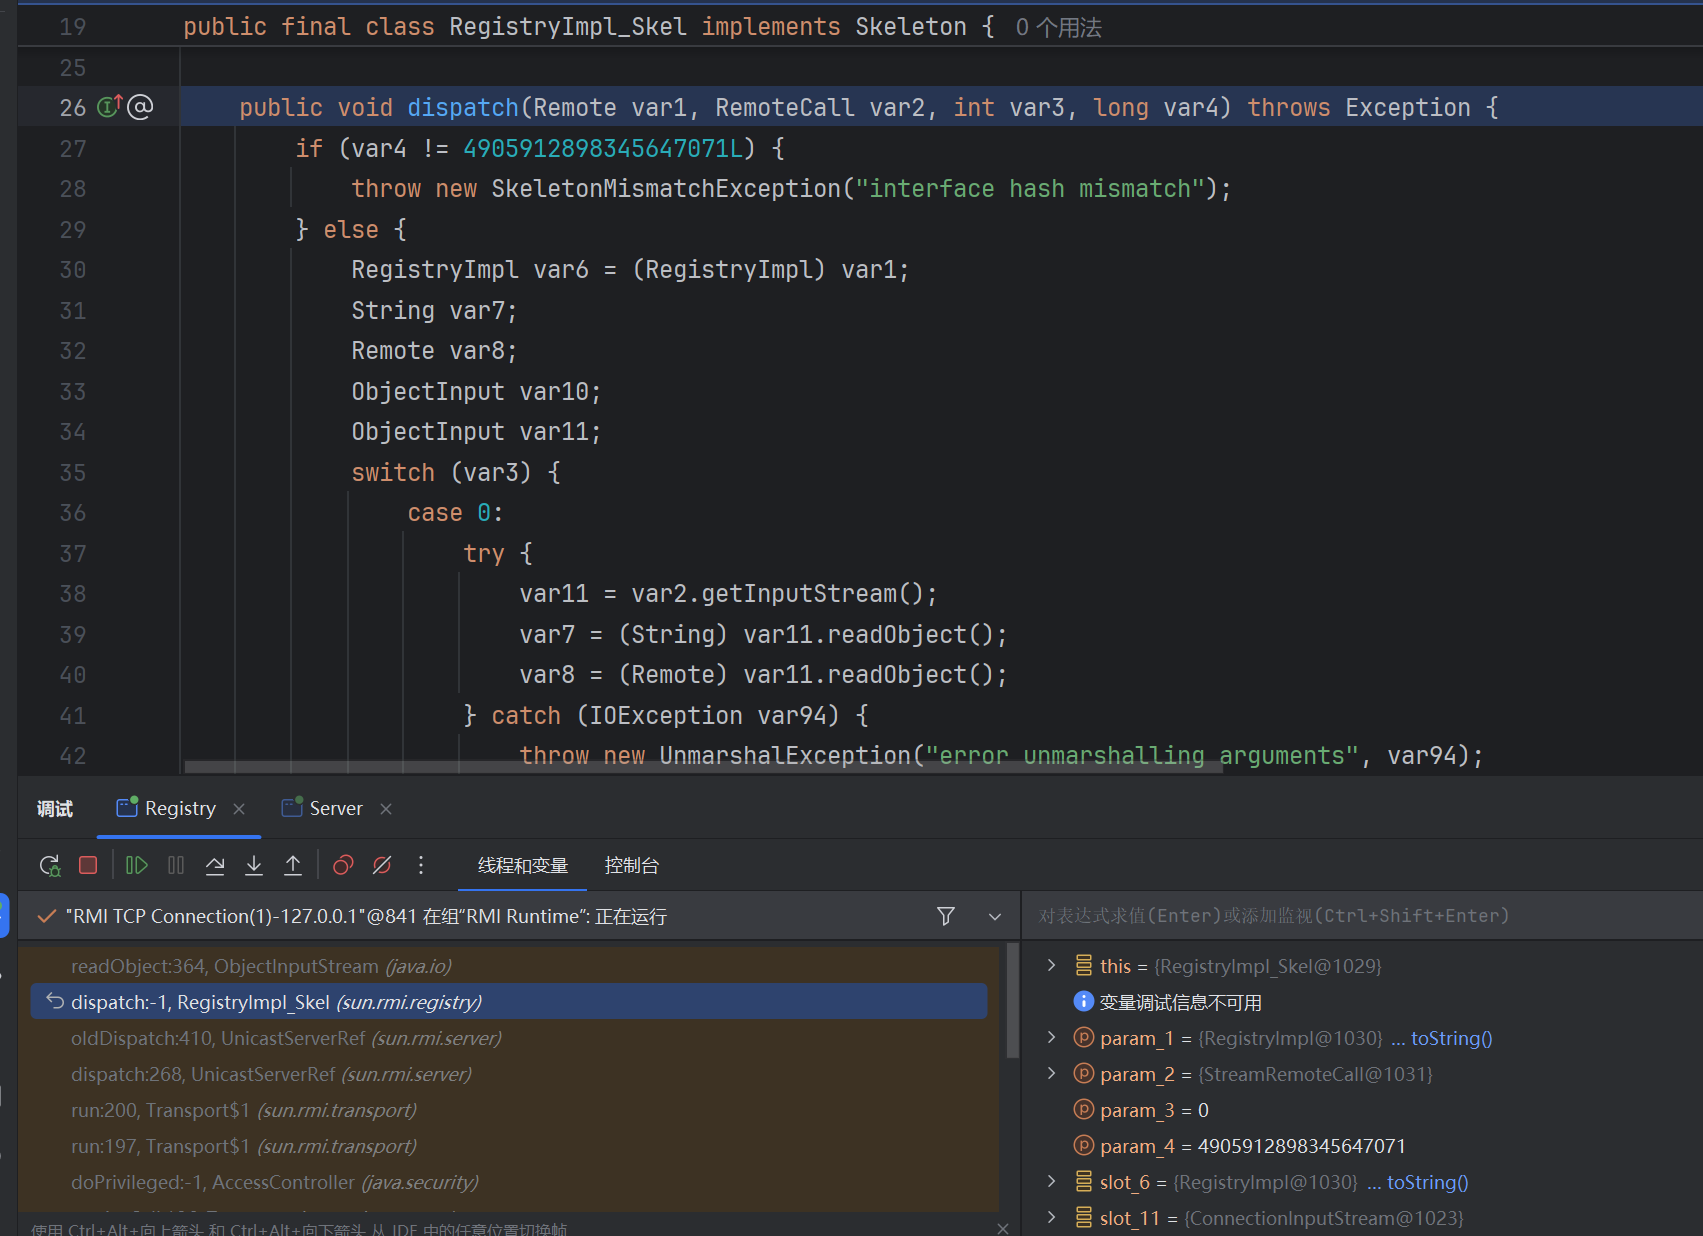This screenshot has width=1703, height=1236.
Task: Expand the 'this' variable node
Action: [1051, 965]
